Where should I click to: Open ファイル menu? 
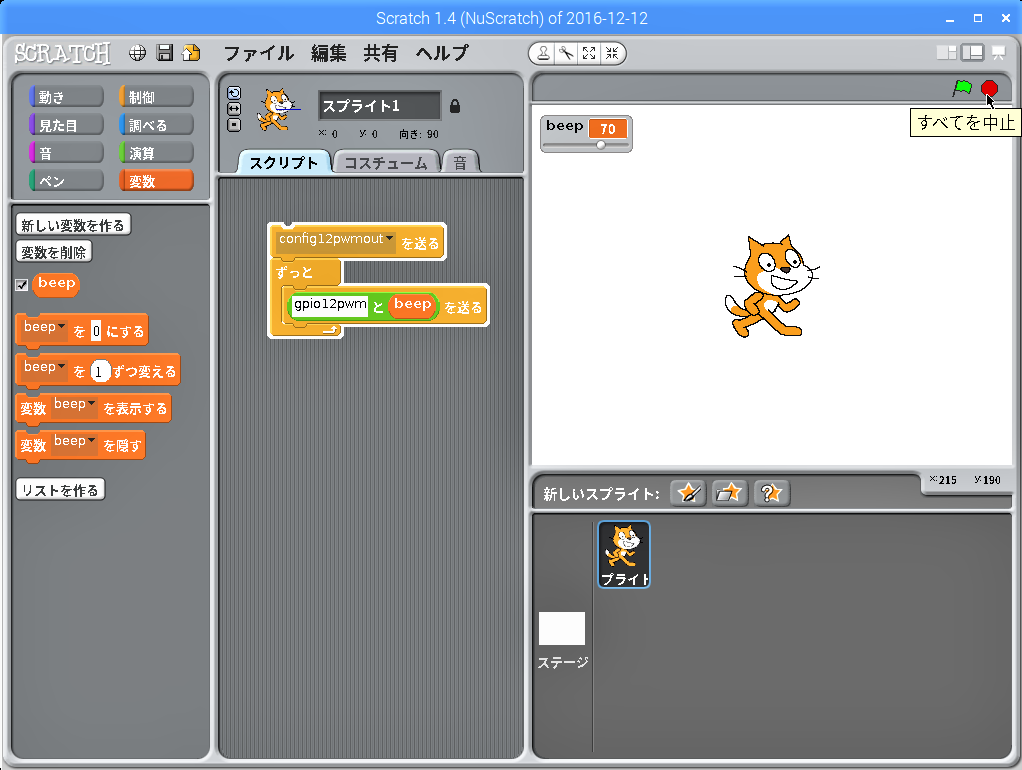coord(259,53)
